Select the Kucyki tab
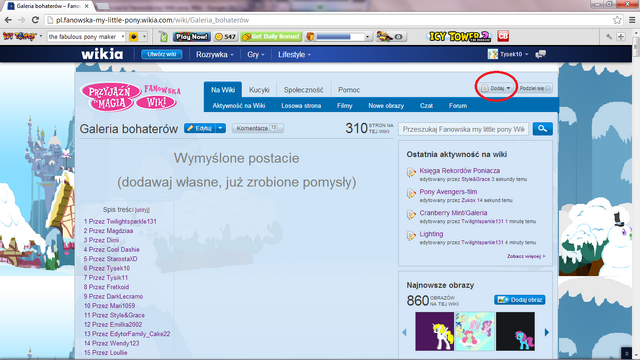 point(259,89)
